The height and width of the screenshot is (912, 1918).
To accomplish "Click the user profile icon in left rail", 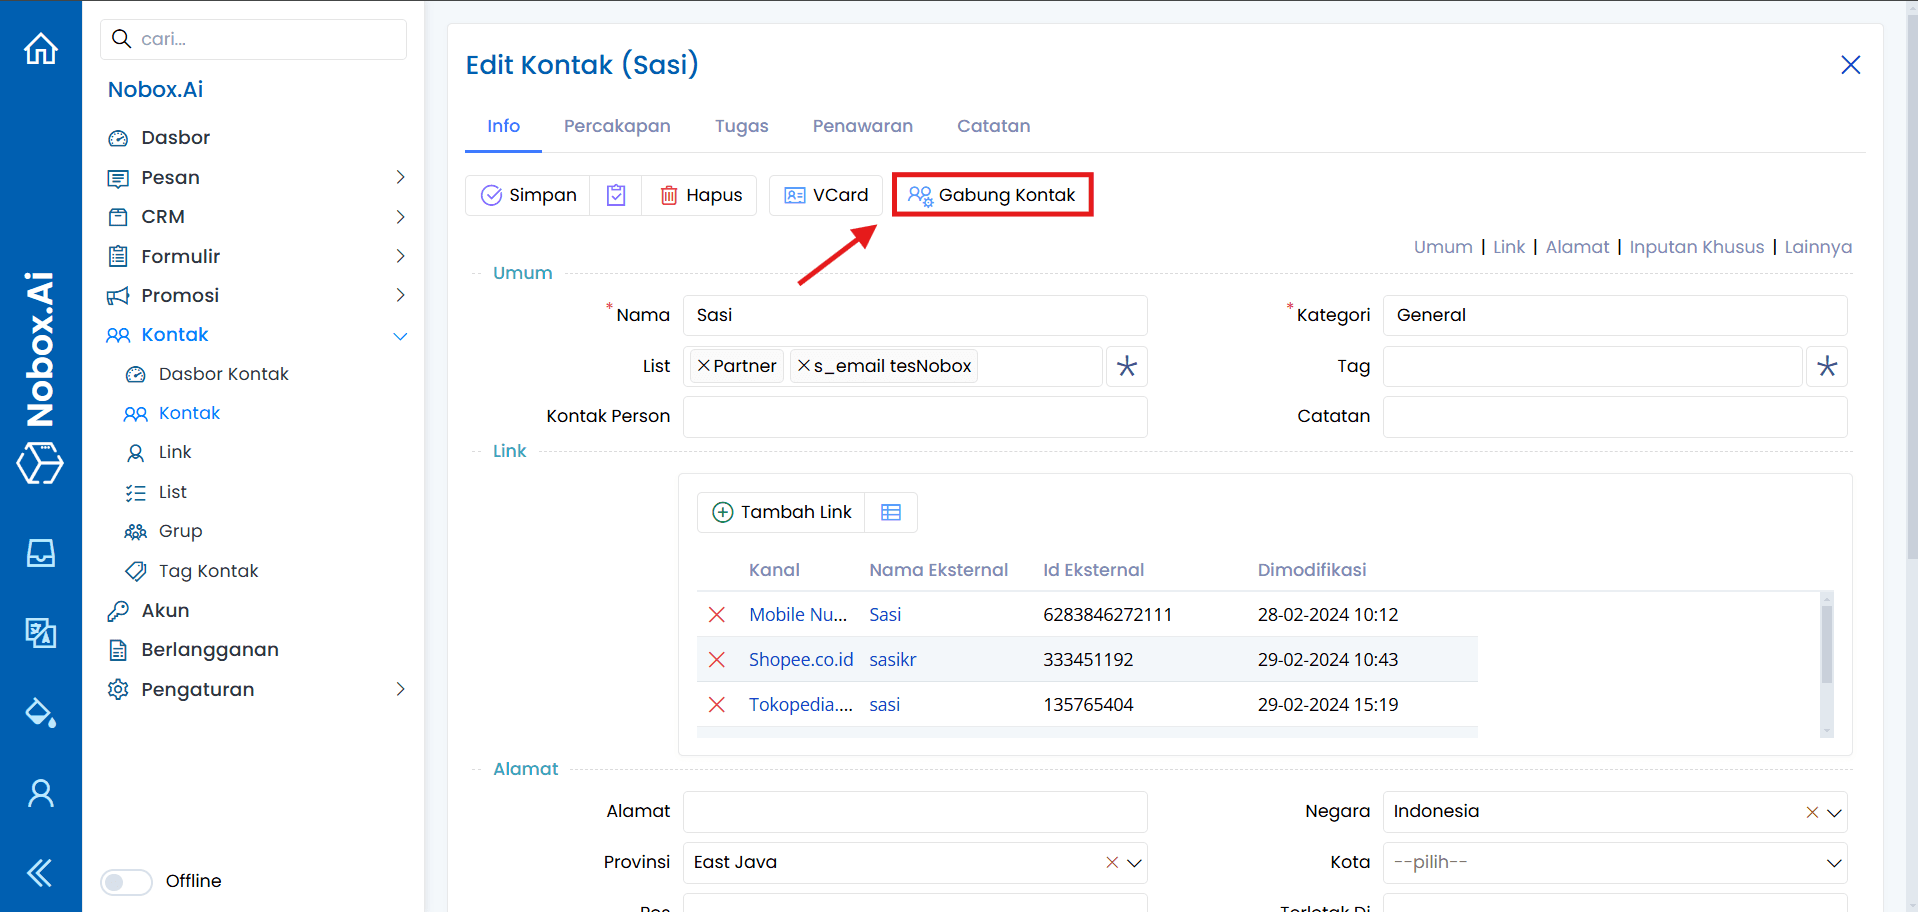I will tap(41, 793).
